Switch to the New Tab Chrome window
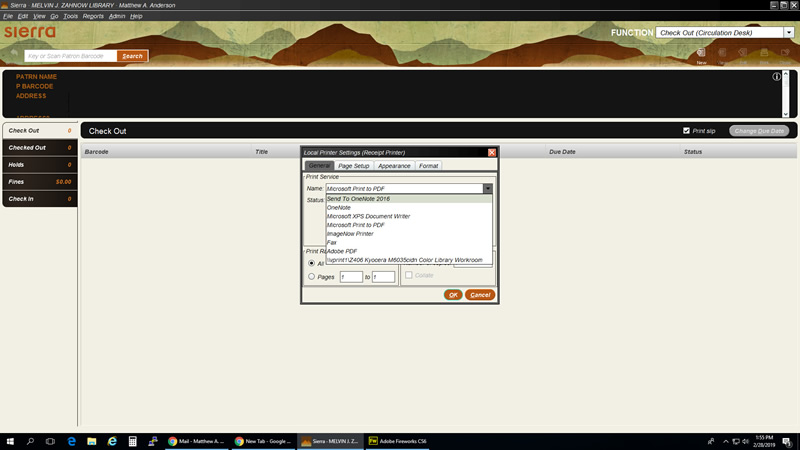 tap(263, 441)
